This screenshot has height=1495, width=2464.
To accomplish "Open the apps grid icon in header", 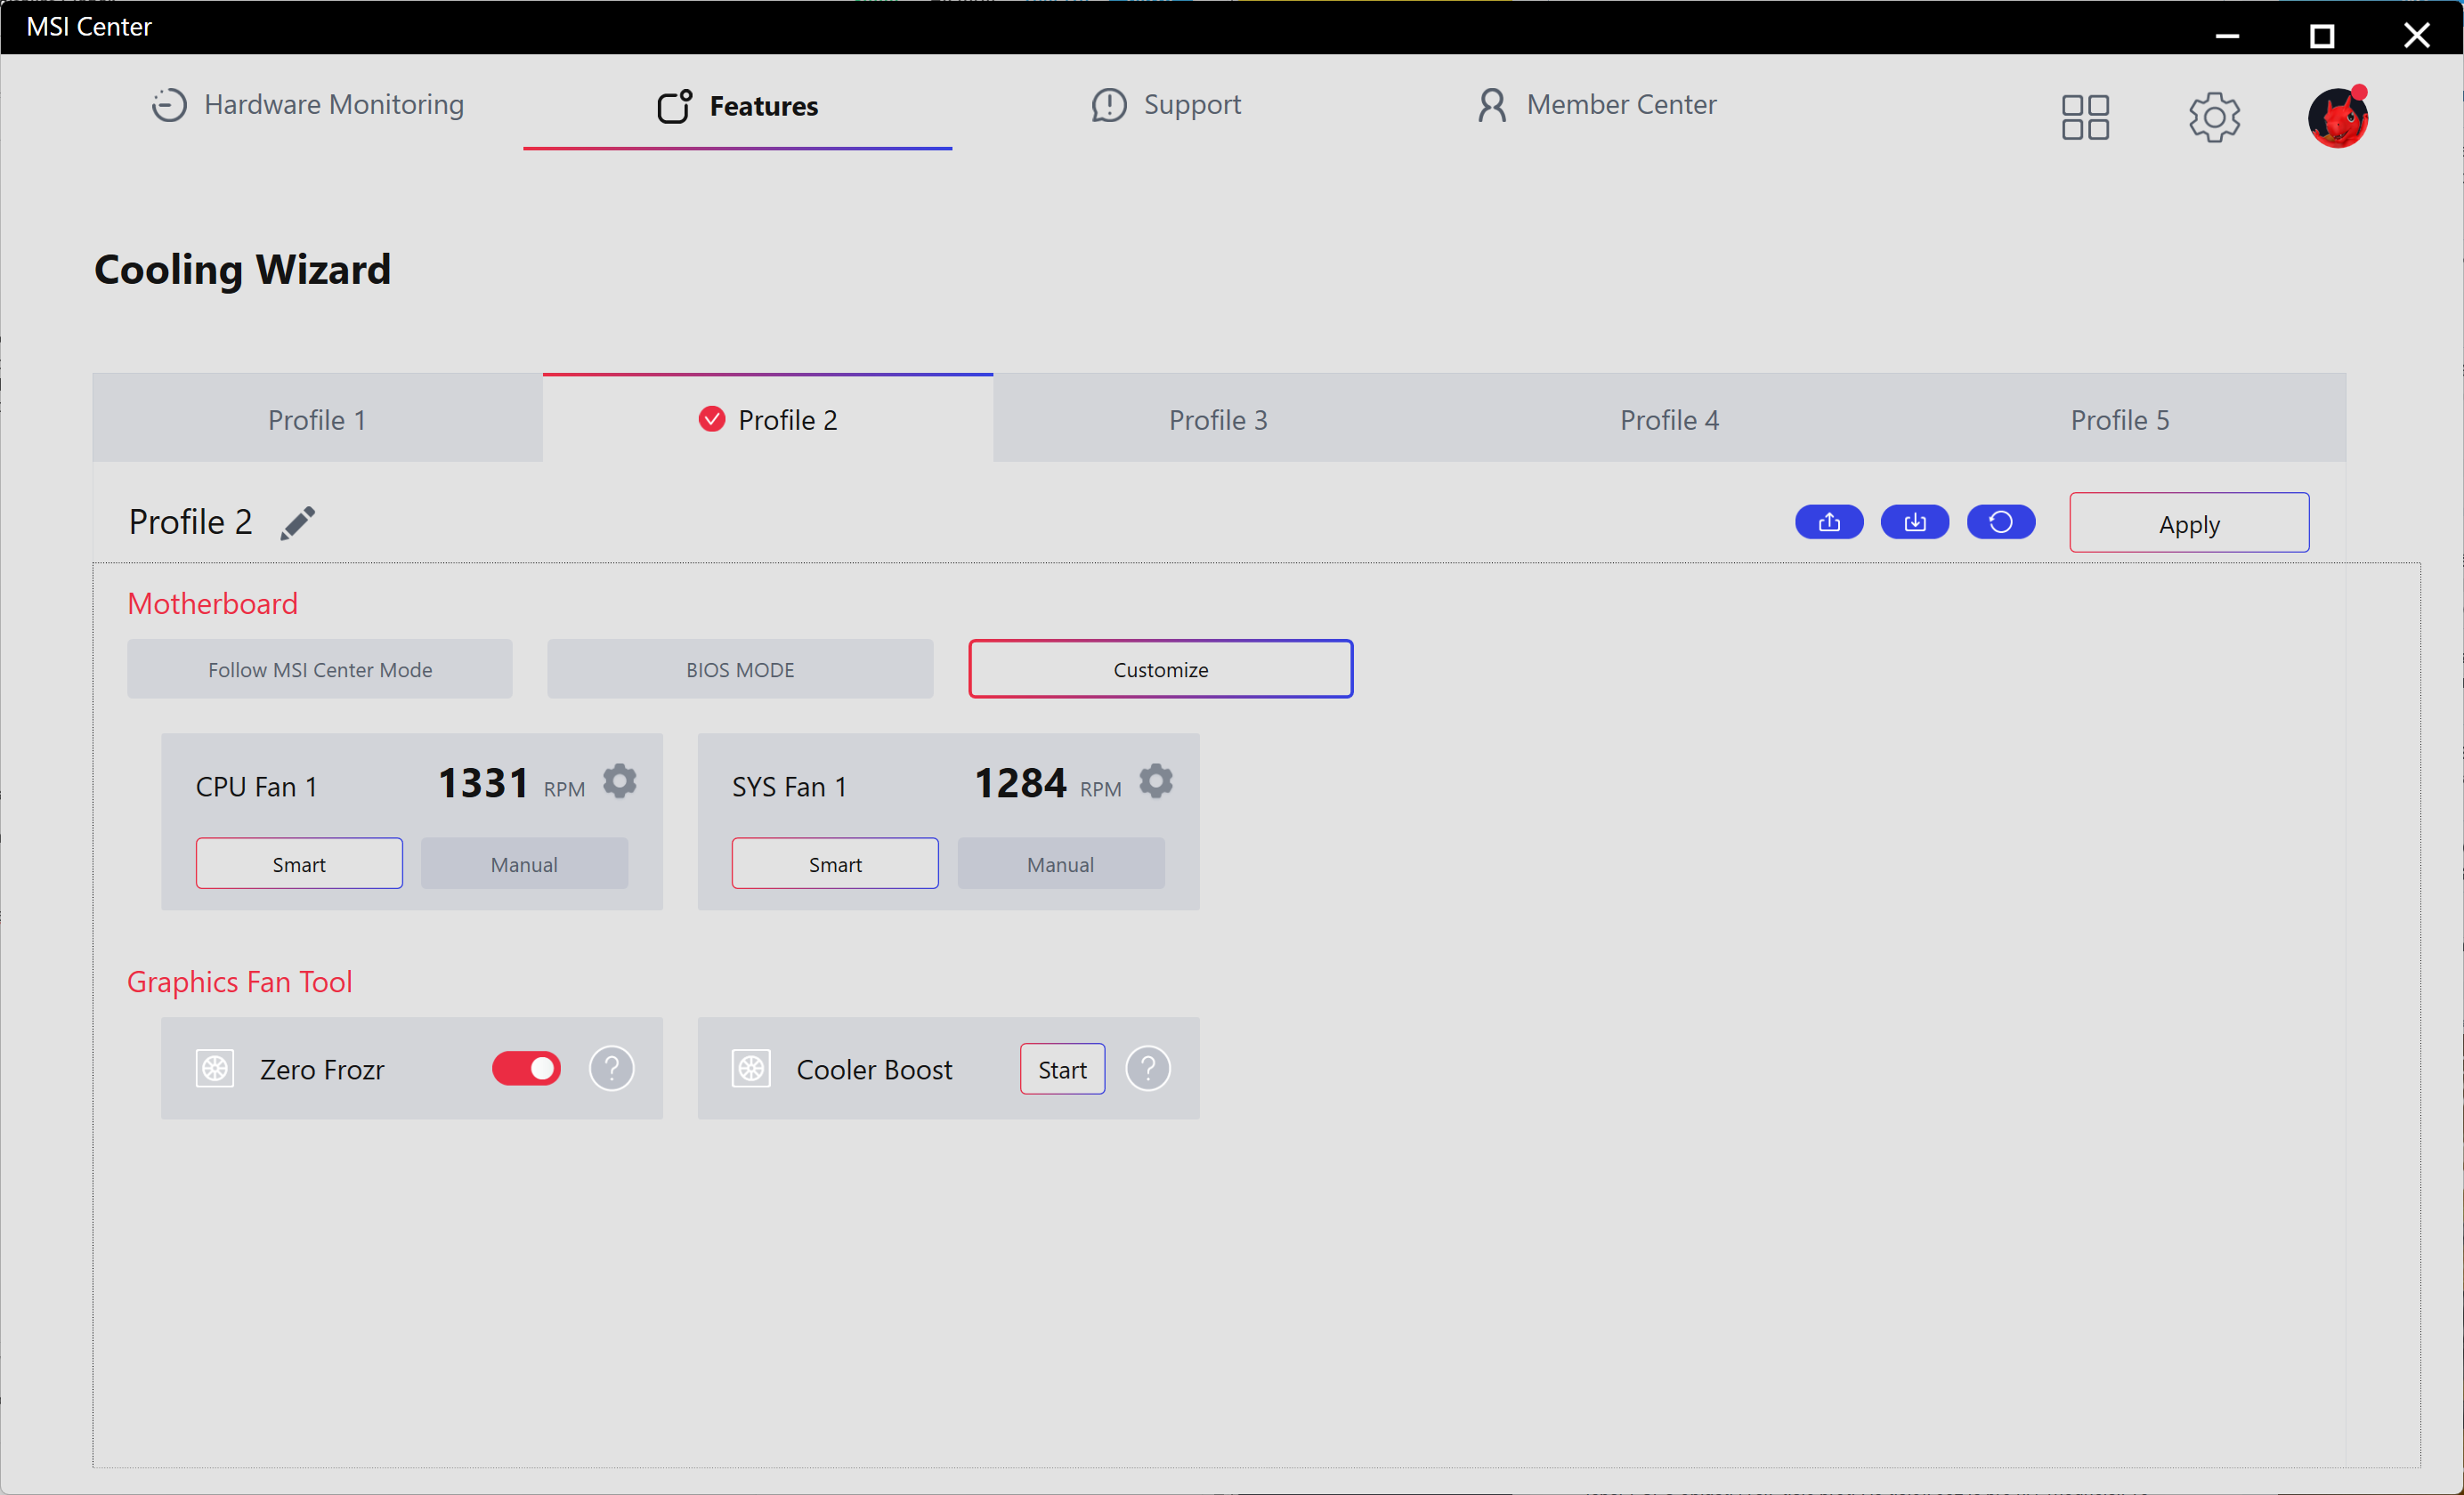I will coord(2084,117).
